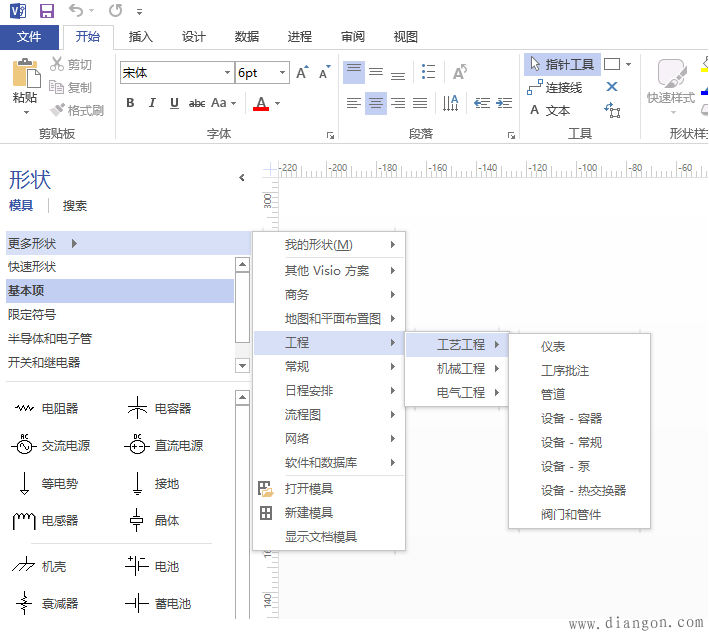This screenshot has height=637, width=709.
Task: Toggle Bold formatting
Action: [x=130, y=103]
